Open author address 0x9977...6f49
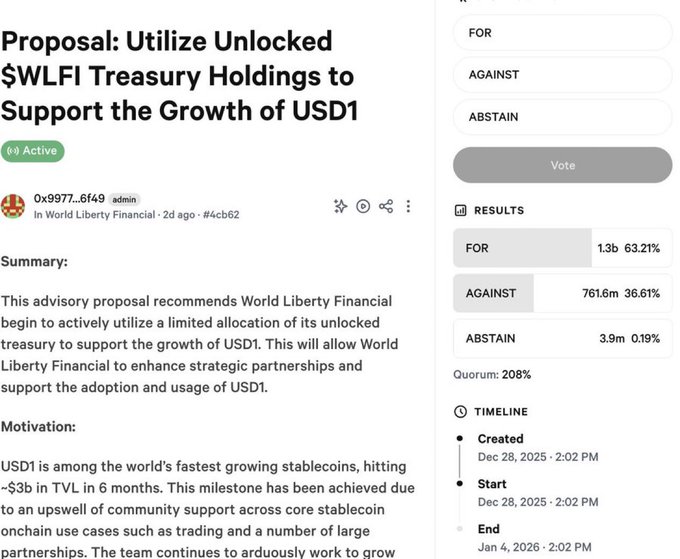The image size is (680, 559). click(68, 198)
